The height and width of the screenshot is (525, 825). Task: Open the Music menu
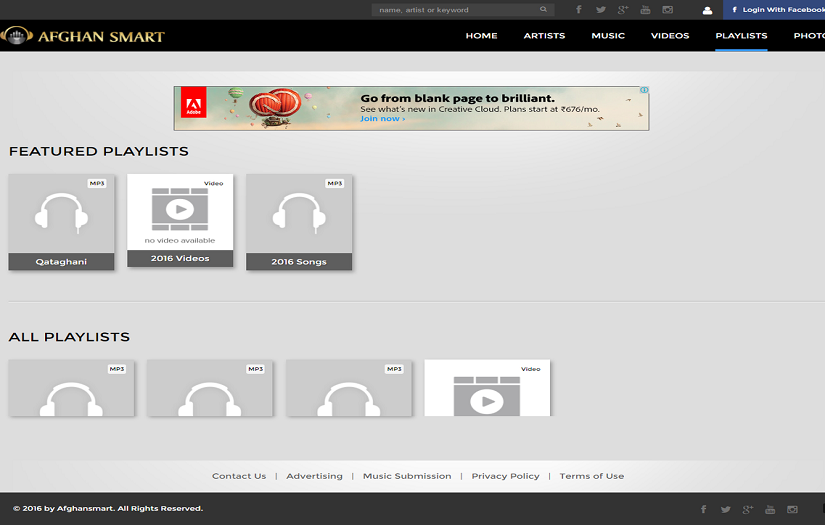pos(608,36)
